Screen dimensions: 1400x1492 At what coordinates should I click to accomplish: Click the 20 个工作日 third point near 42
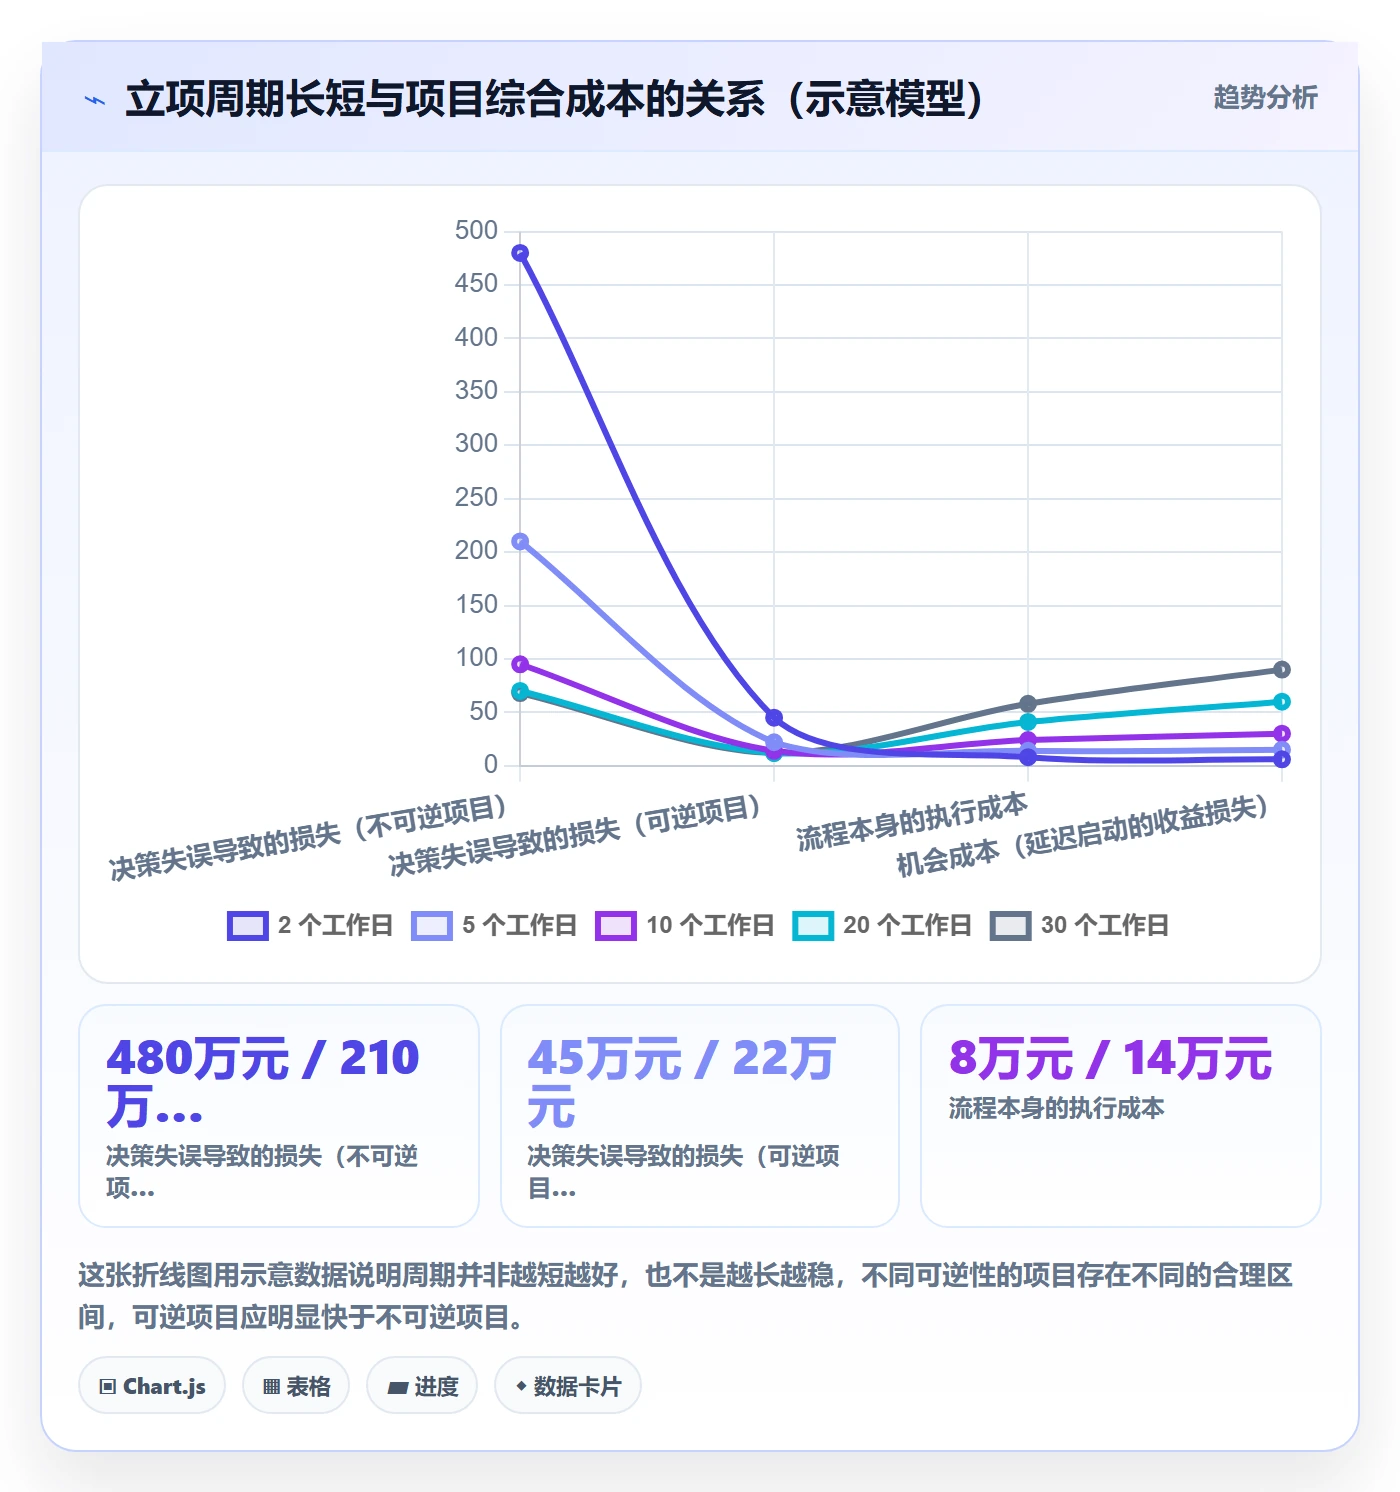pos(1028,722)
